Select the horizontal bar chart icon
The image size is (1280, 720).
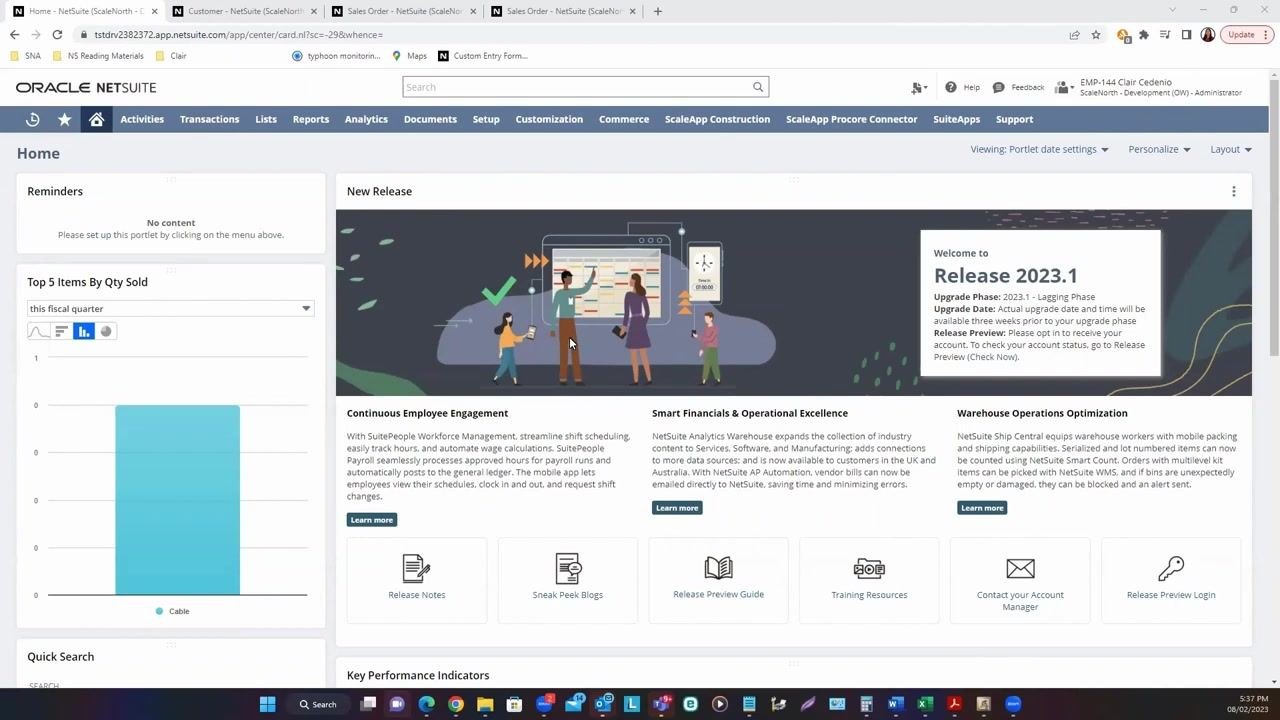click(61, 331)
